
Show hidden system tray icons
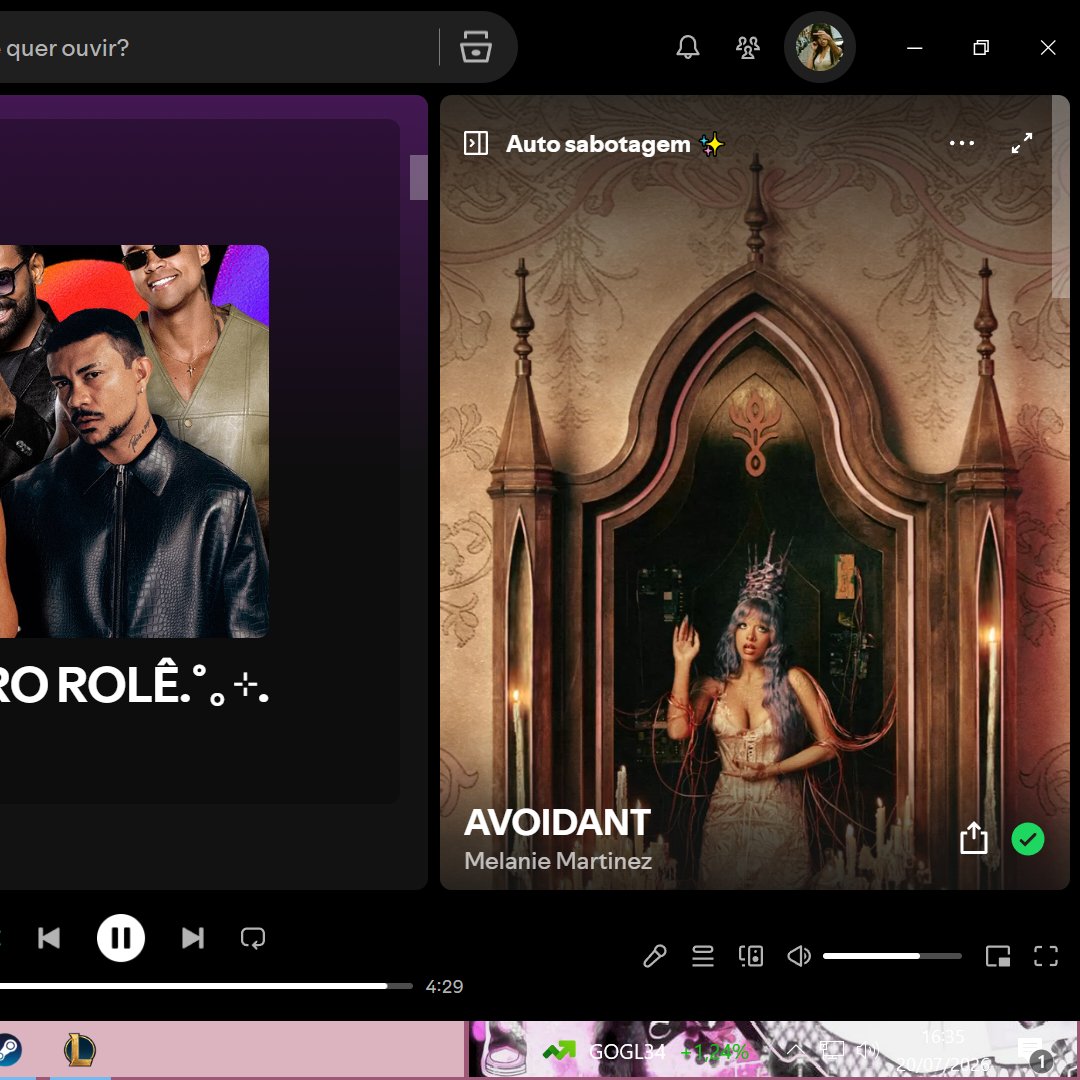[795, 1050]
